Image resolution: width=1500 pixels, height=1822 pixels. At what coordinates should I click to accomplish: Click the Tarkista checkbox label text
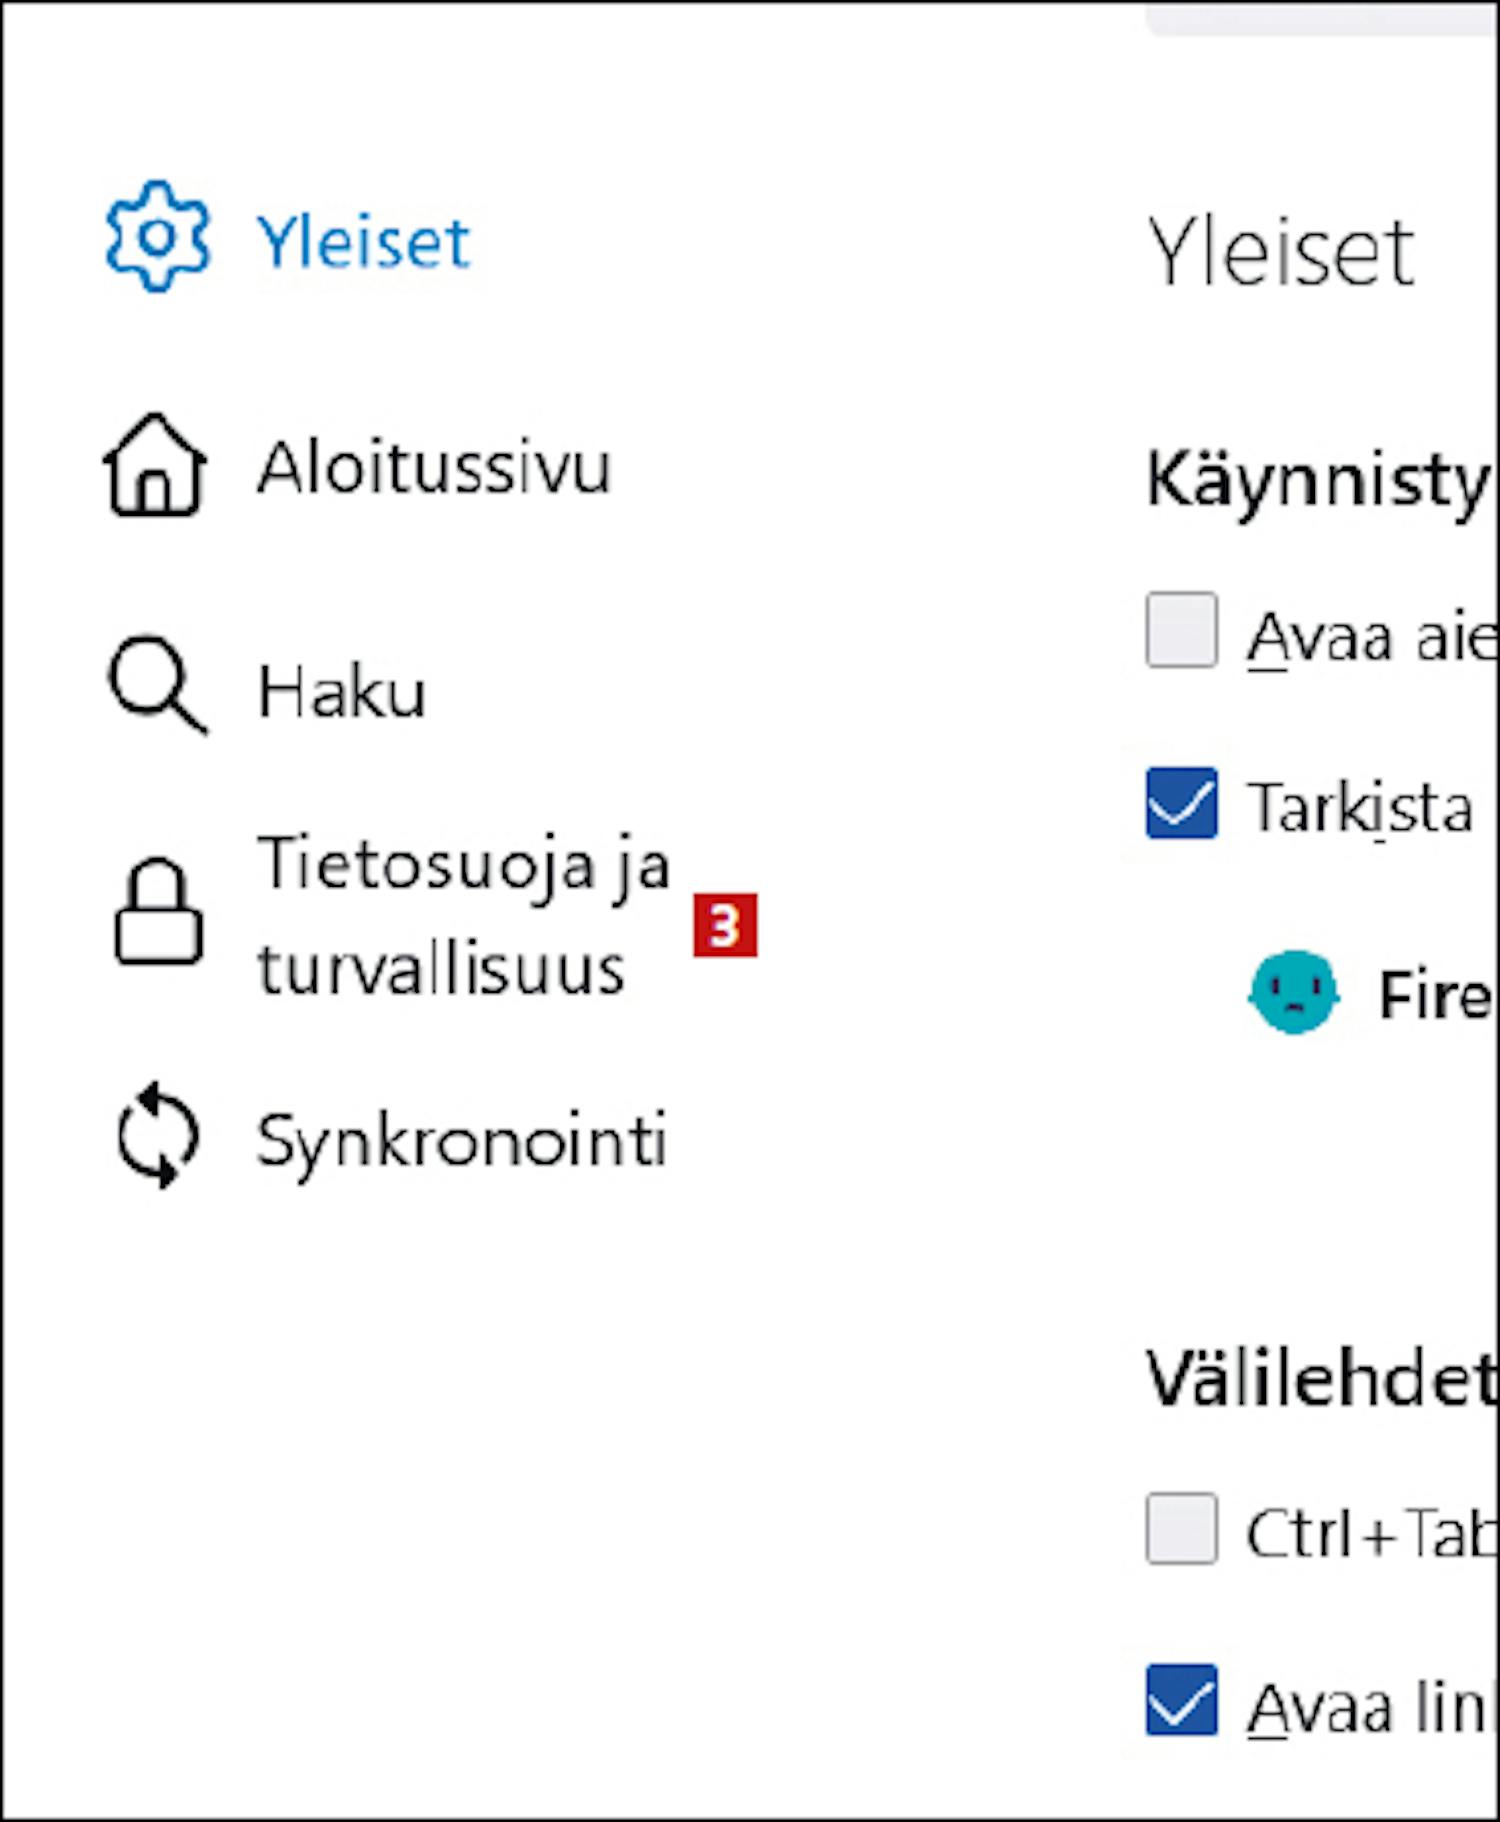(1360, 807)
